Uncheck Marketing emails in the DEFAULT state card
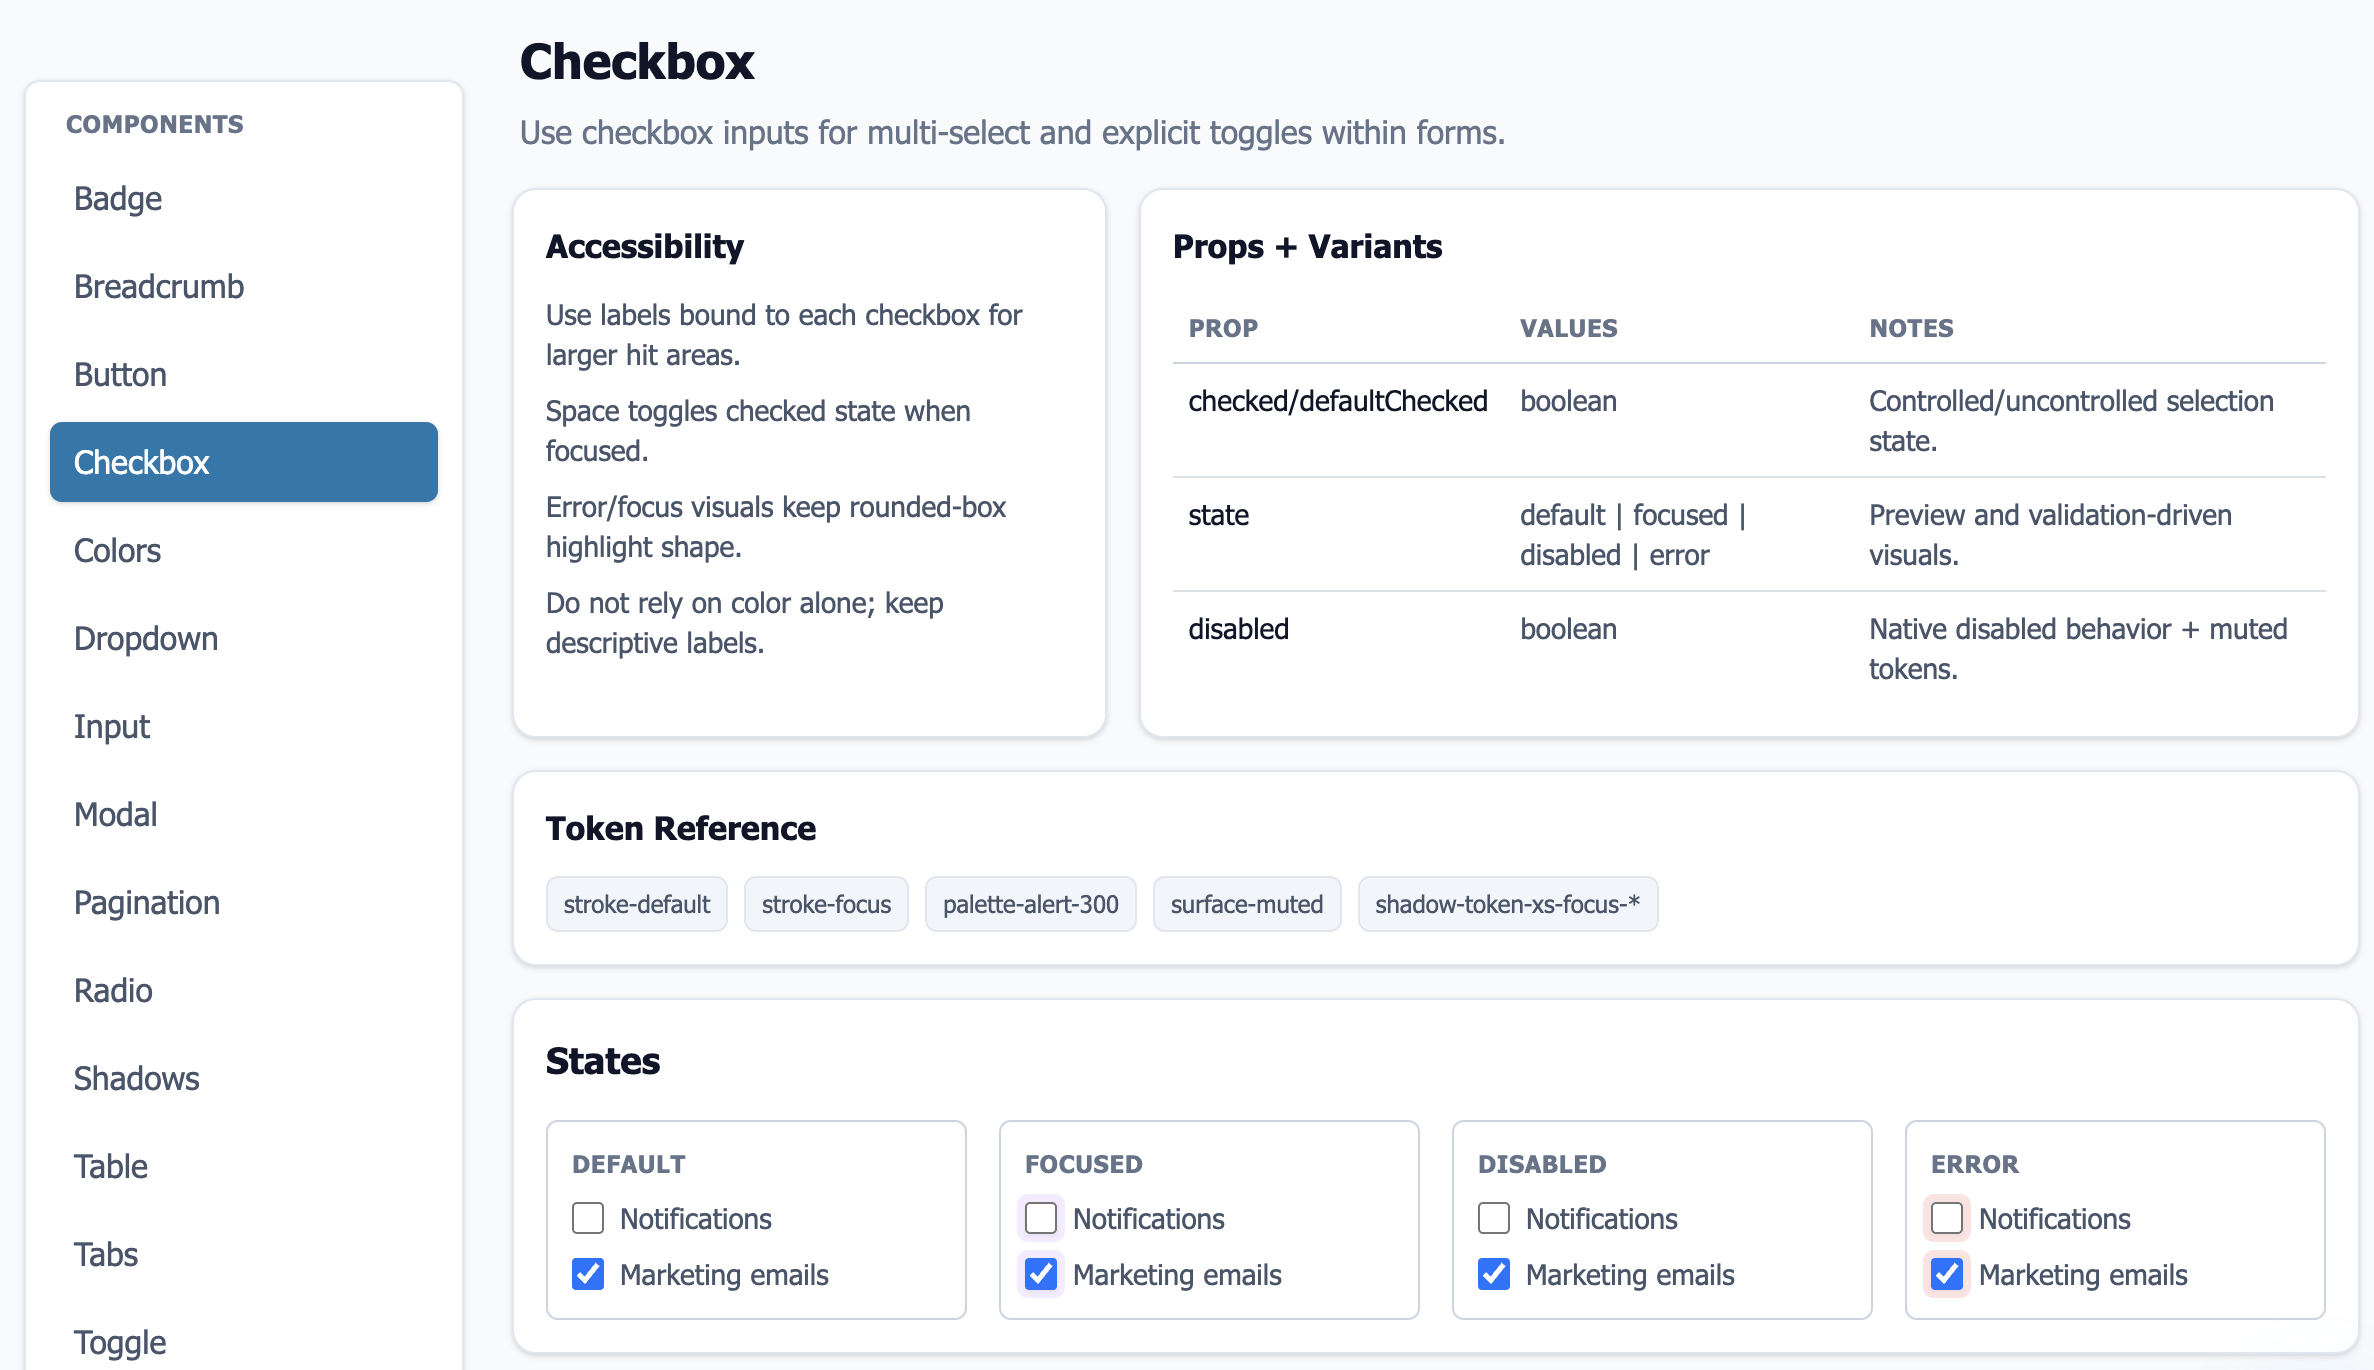Screen dimensions: 2374x1370 [x=588, y=1274]
